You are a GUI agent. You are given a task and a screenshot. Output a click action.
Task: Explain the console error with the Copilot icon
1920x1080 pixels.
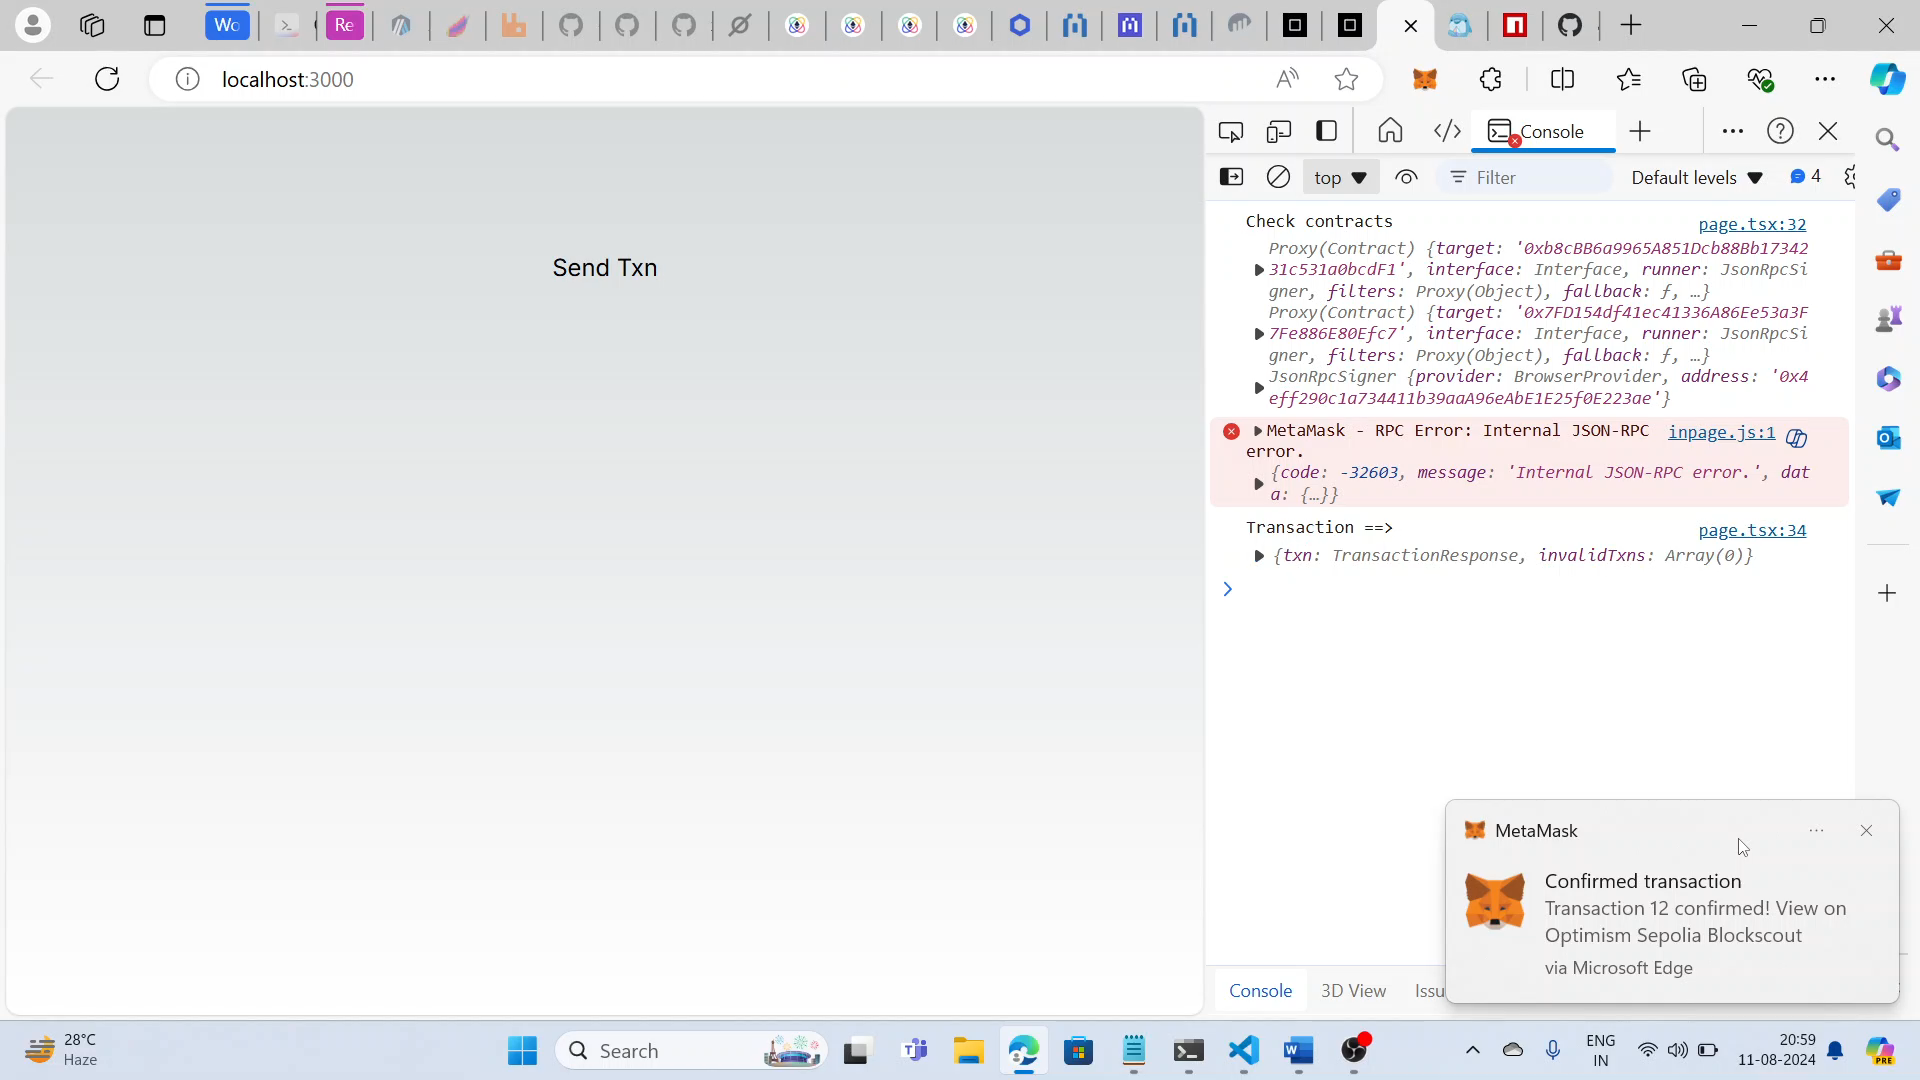(x=1796, y=438)
